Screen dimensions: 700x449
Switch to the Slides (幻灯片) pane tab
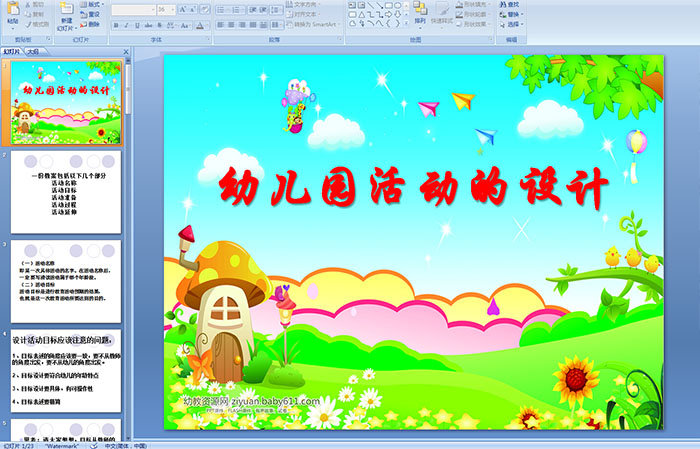coord(12,52)
